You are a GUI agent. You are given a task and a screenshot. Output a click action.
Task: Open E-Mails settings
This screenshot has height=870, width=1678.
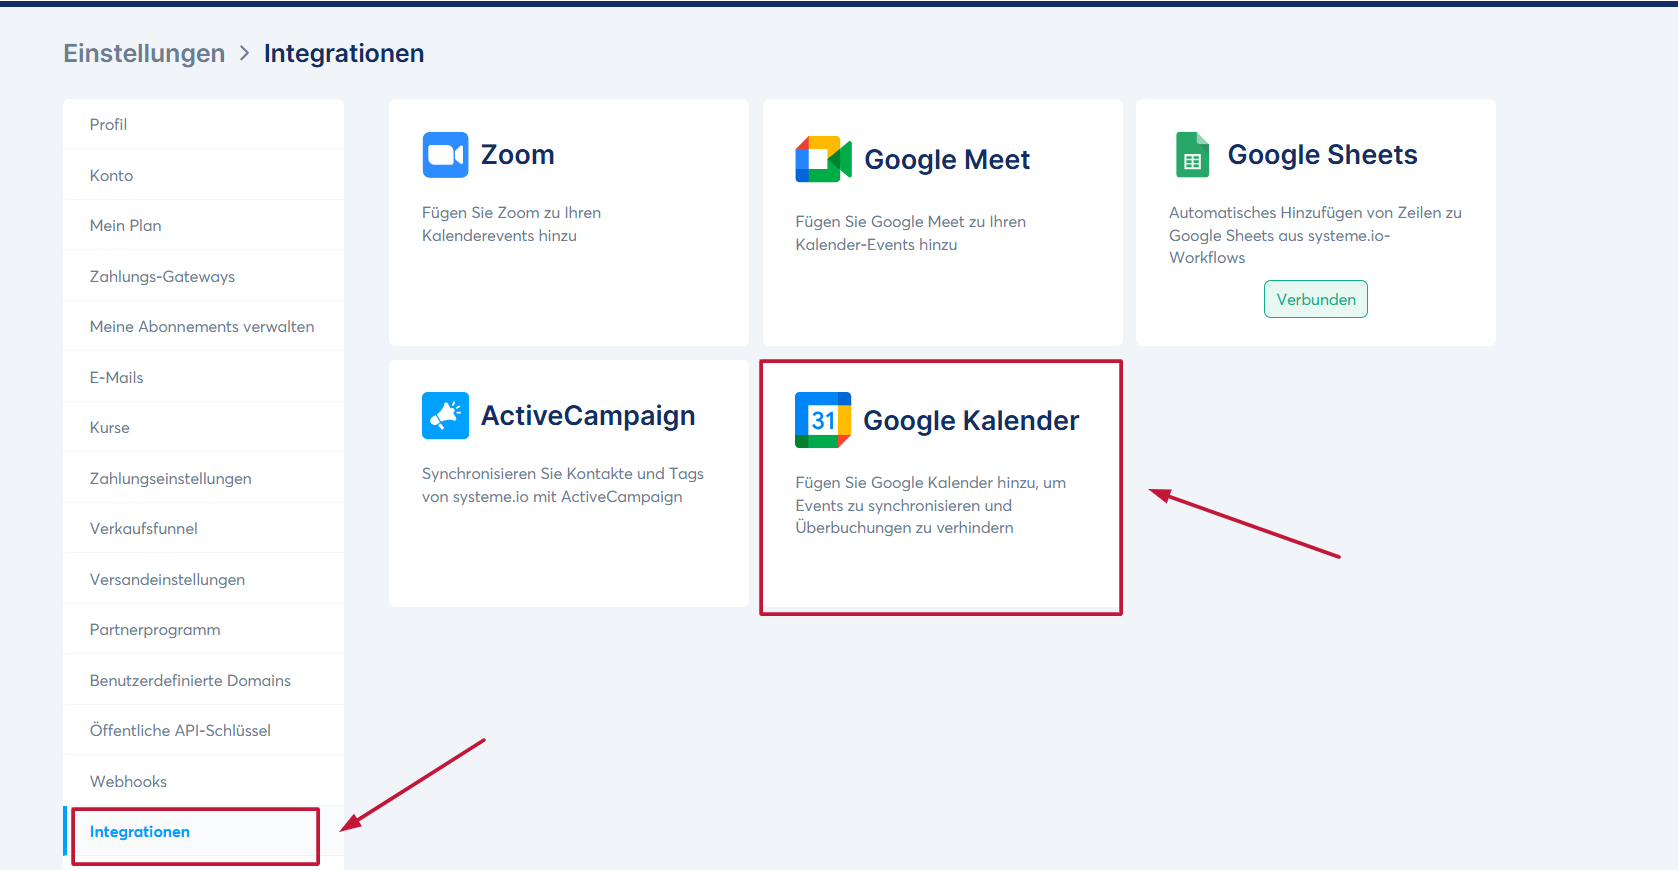click(x=204, y=377)
